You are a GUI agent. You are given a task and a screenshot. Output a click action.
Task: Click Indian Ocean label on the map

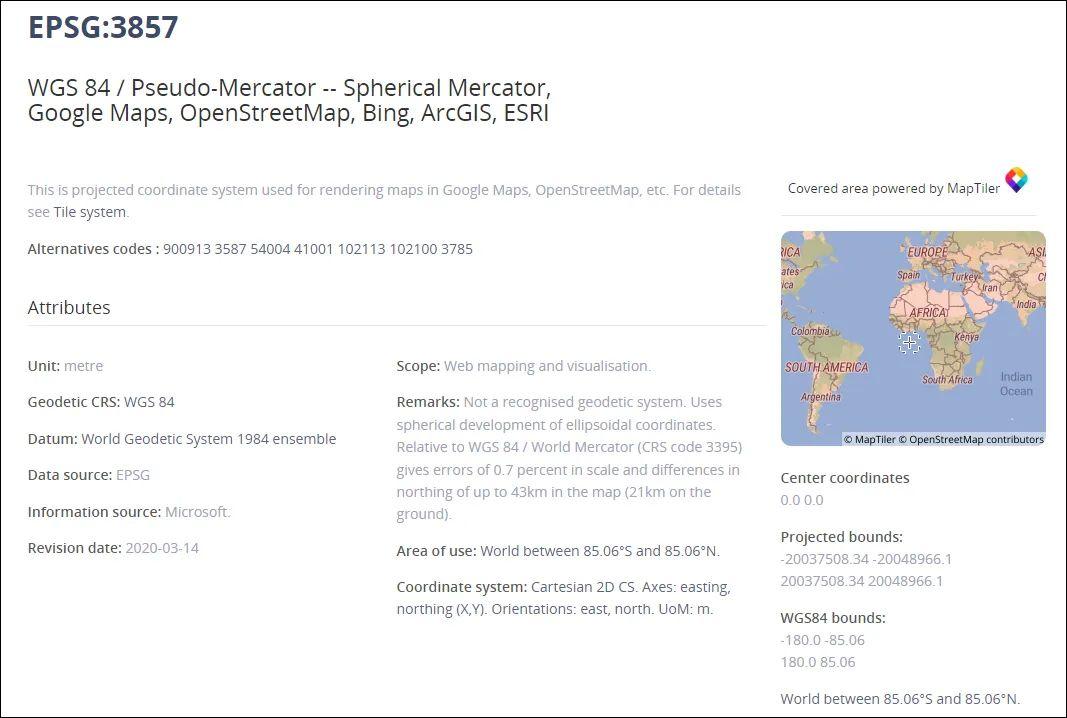1016,384
